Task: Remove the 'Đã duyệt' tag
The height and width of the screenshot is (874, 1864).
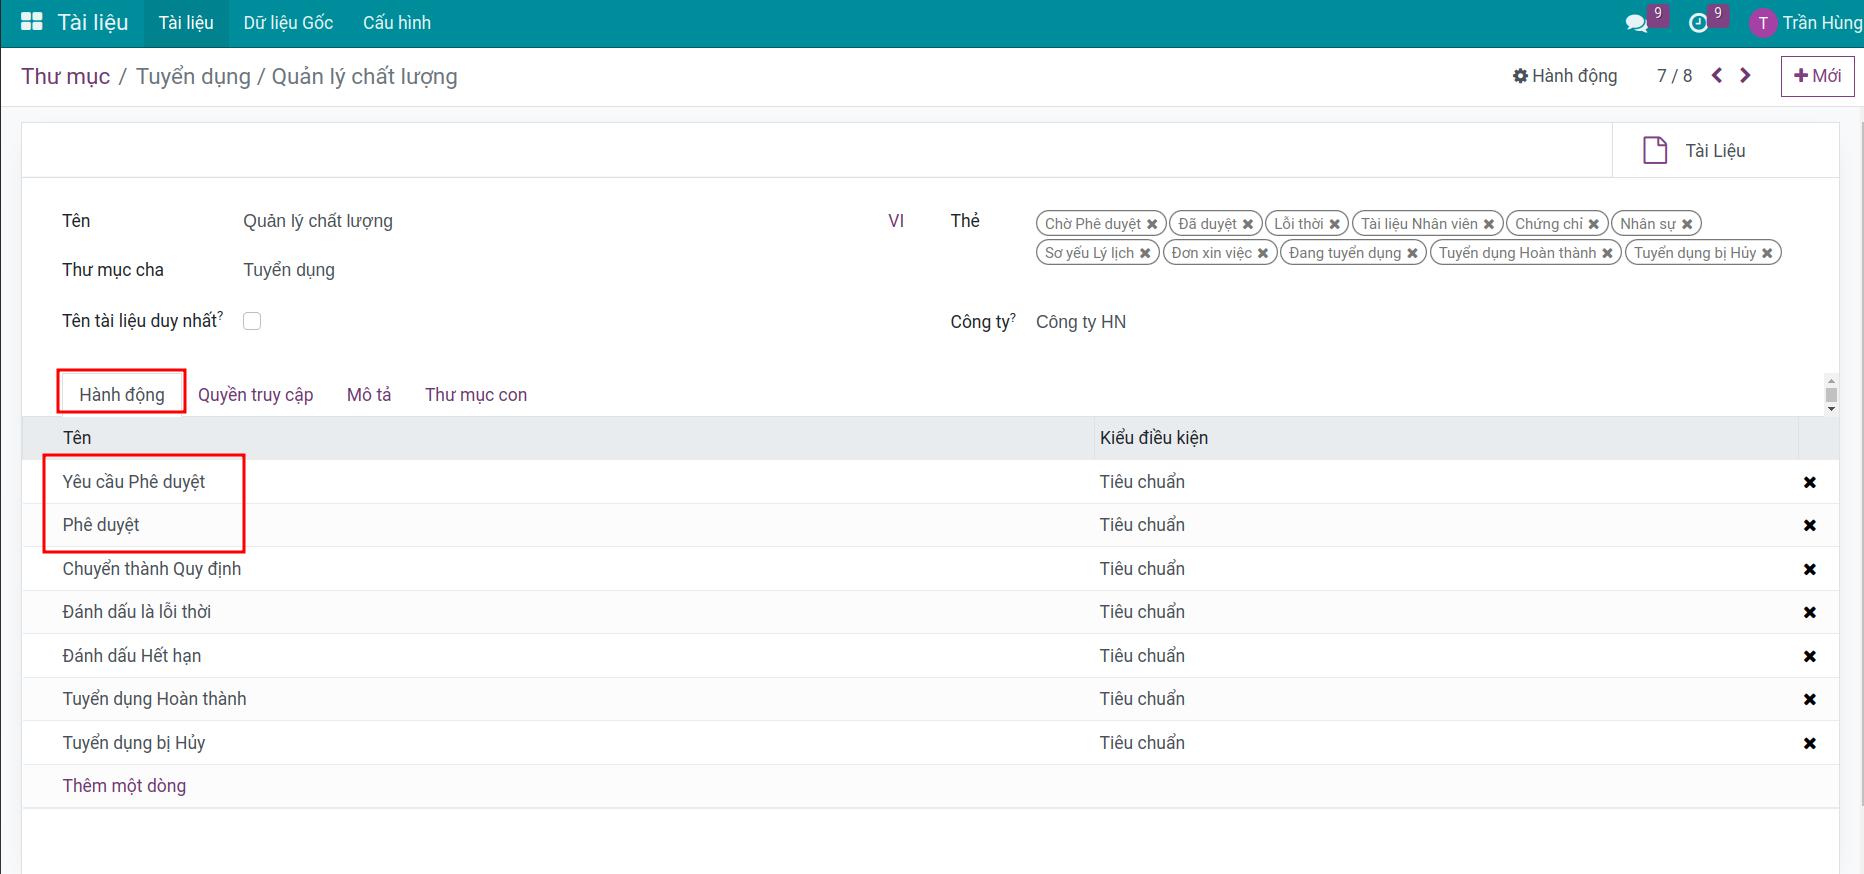Action: pos(1248,224)
